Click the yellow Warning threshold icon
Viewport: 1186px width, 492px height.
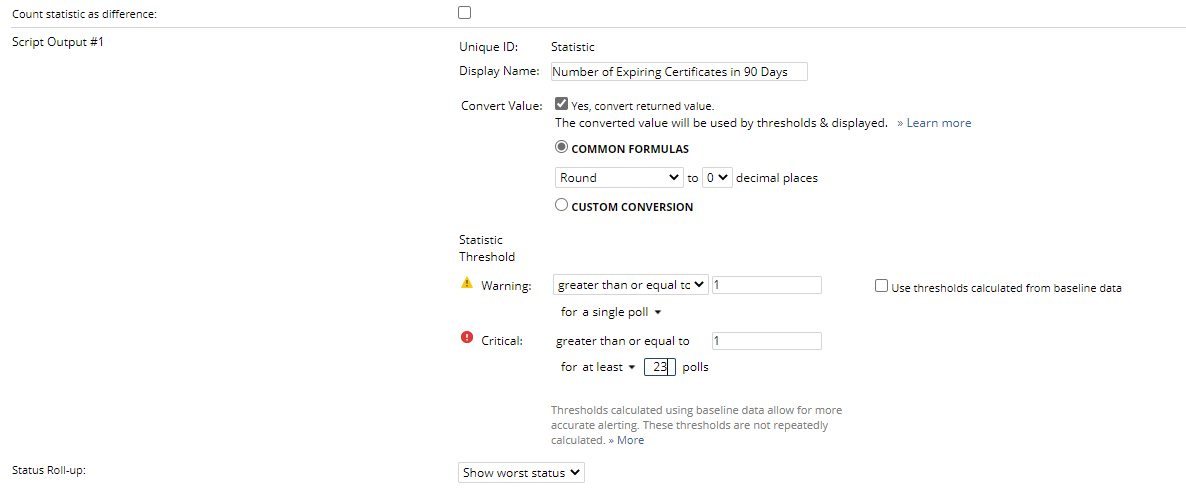tap(466, 283)
